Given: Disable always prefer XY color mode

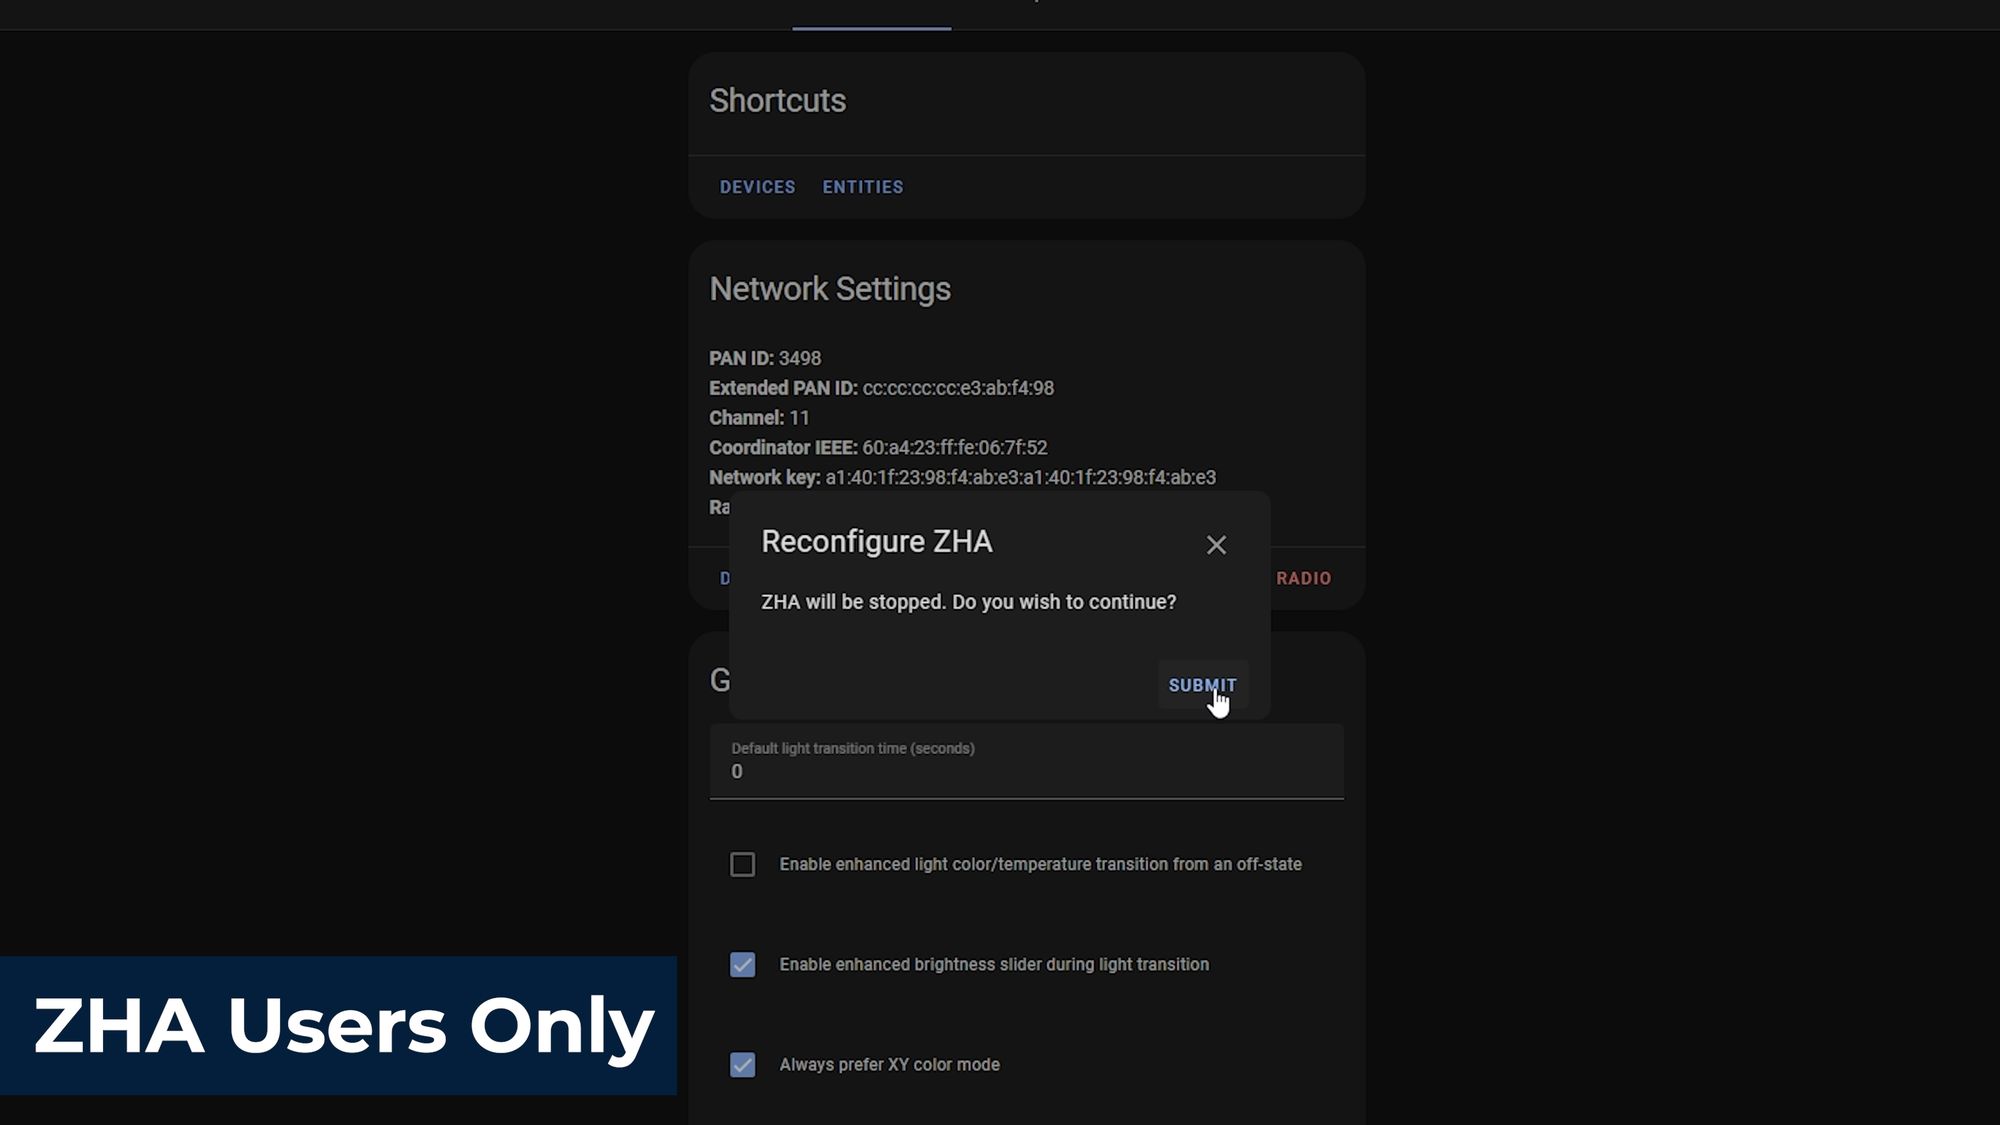Looking at the screenshot, I should click(743, 1065).
